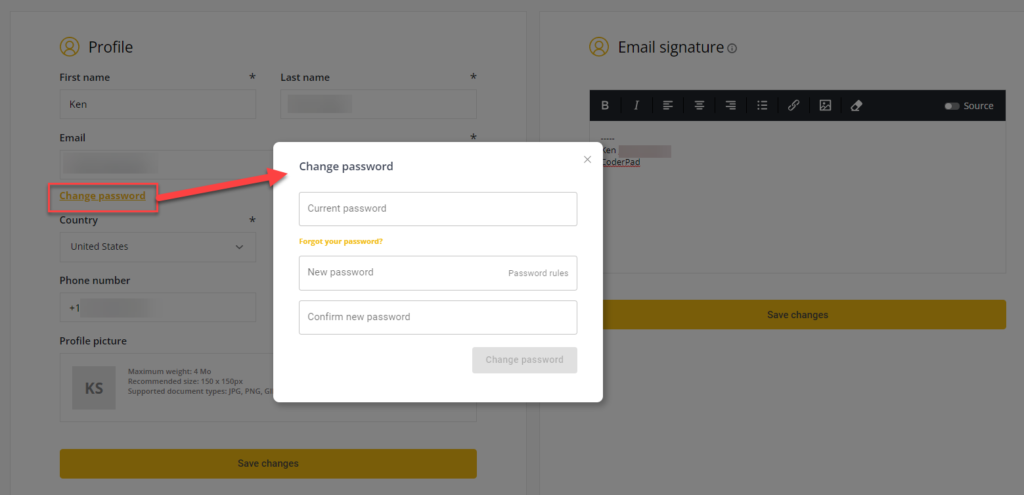The height and width of the screenshot is (495, 1024).
Task: Clear formatting with the eraser icon
Action: [x=856, y=106]
